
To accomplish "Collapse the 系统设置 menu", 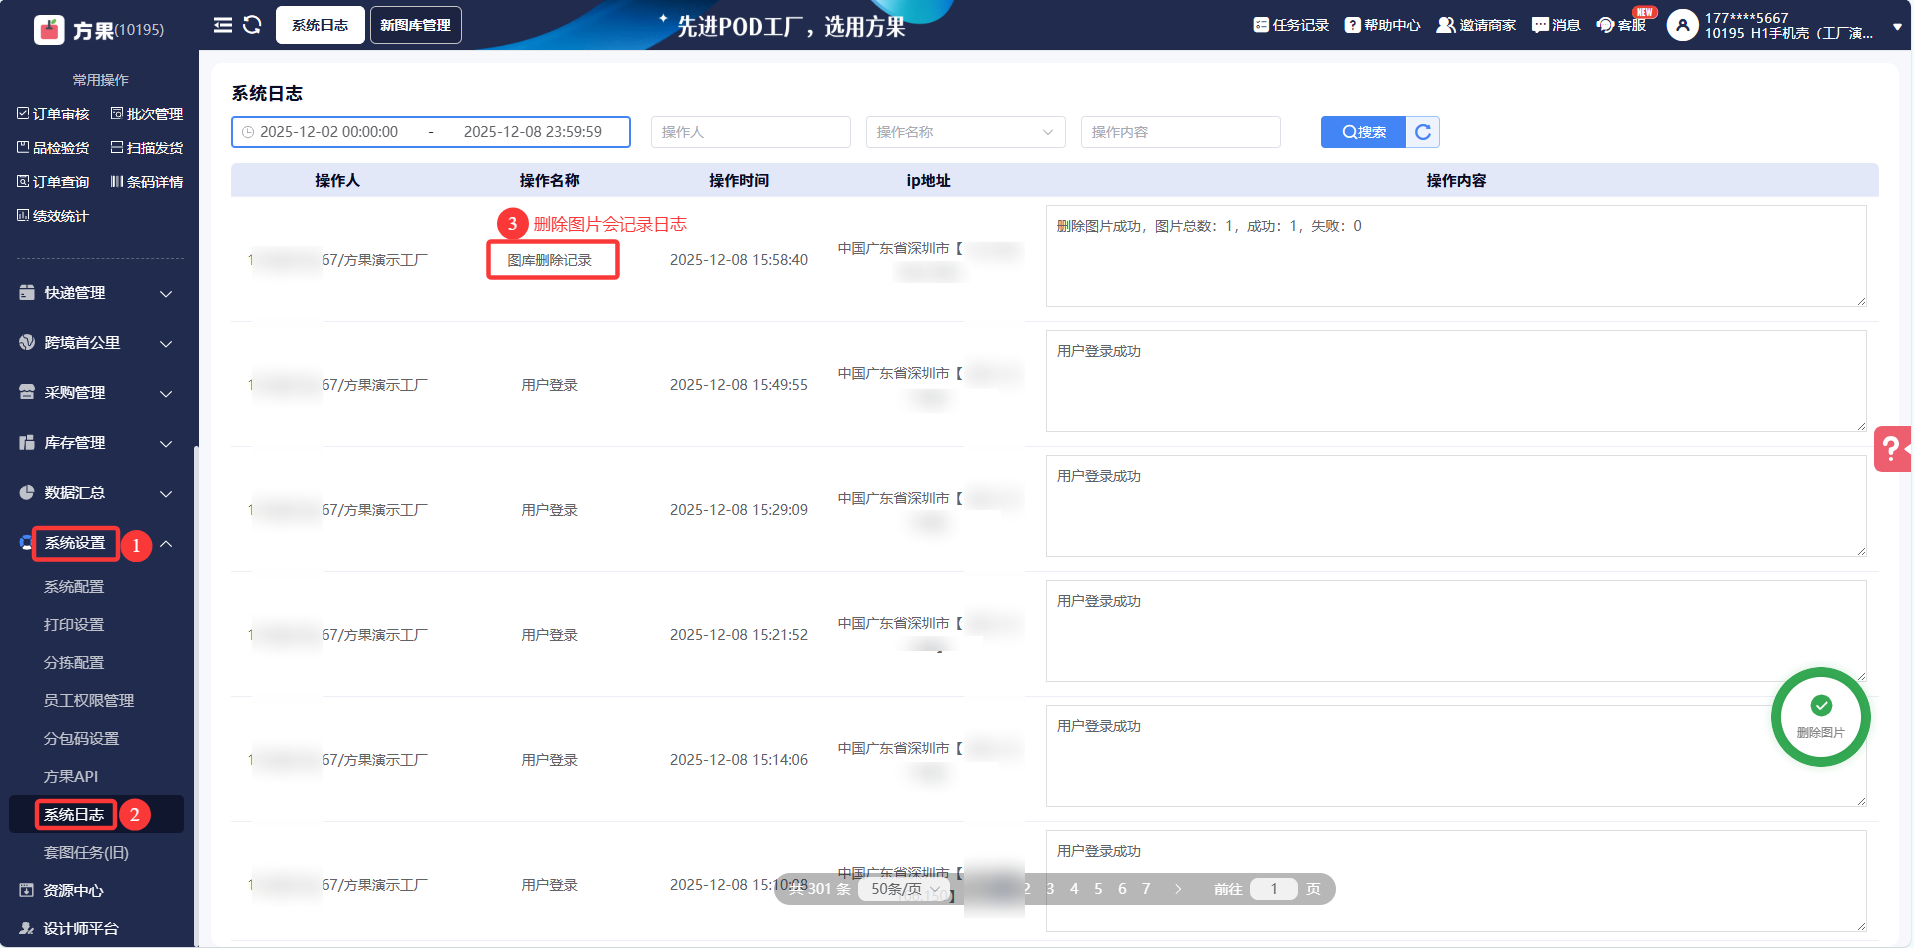I will click(97, 543).
